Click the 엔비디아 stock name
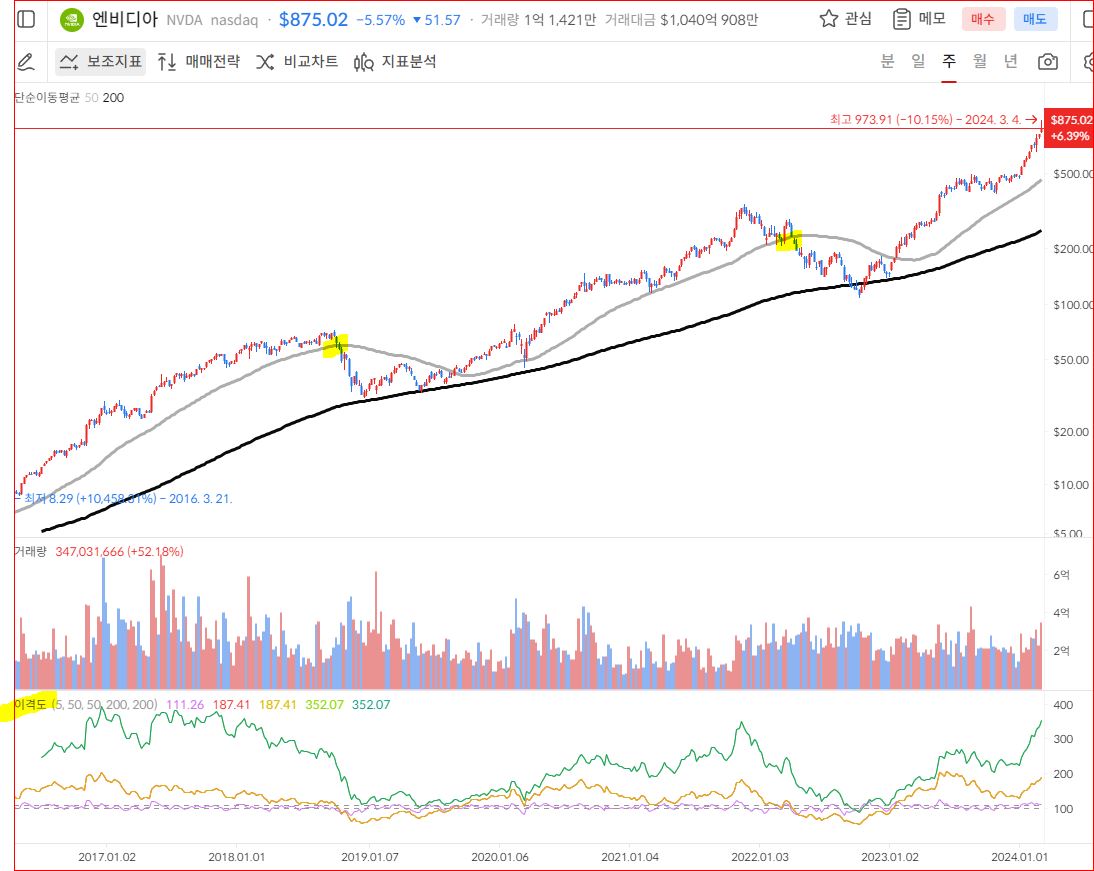Viewport: 1094px width, 871px height. point(126,19)
